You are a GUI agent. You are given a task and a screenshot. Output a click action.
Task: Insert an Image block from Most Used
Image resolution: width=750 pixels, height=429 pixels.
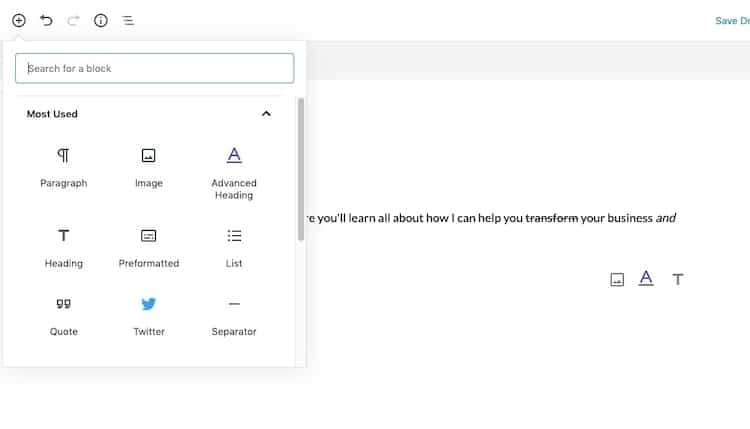coord(149,168)
